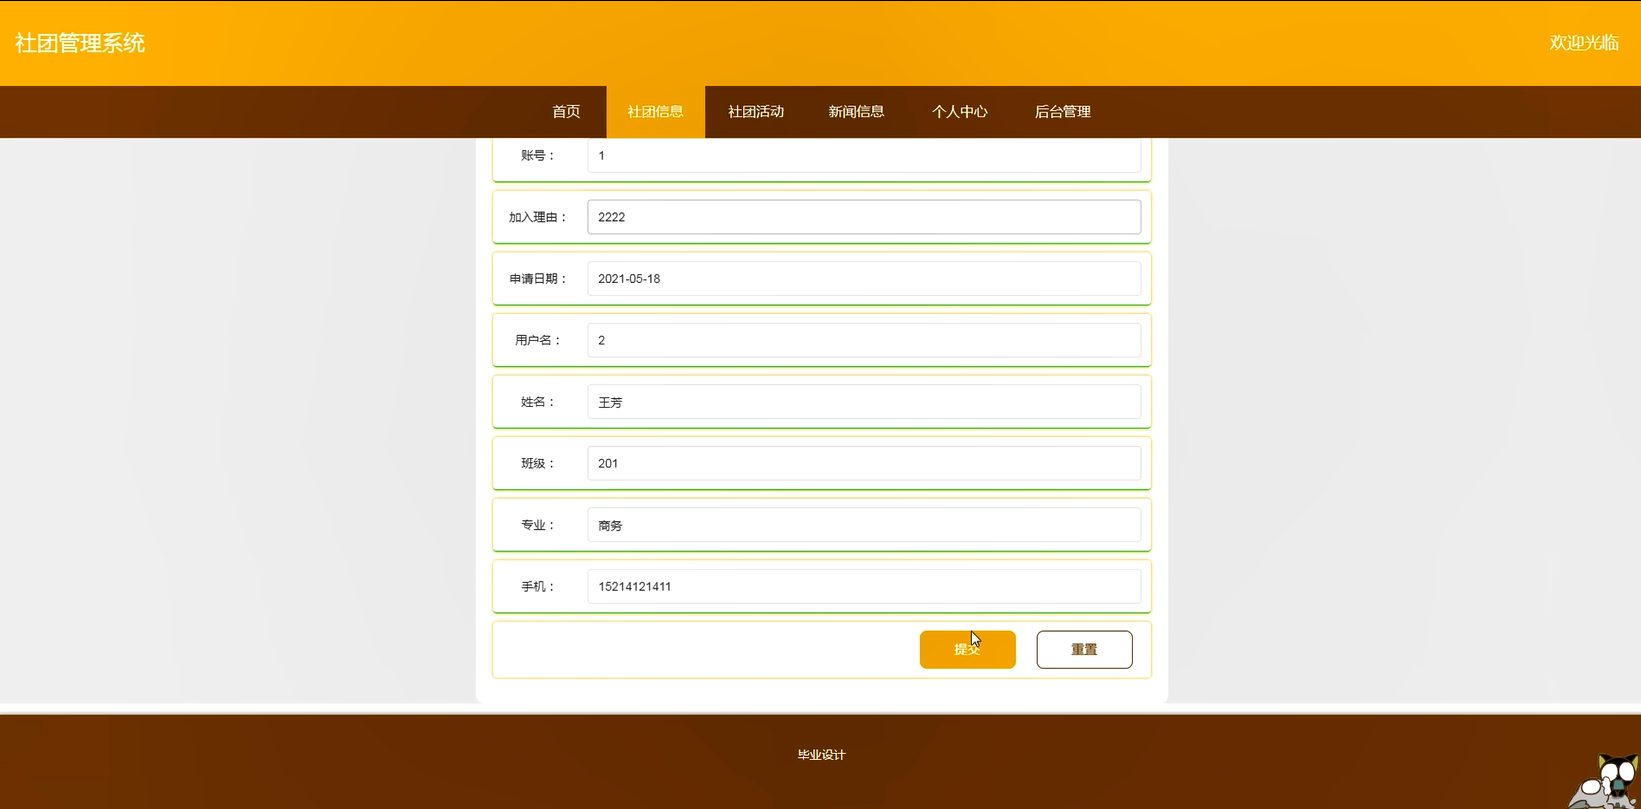
Task: Click into the 加入理由 text field
Action: point(863,217)
